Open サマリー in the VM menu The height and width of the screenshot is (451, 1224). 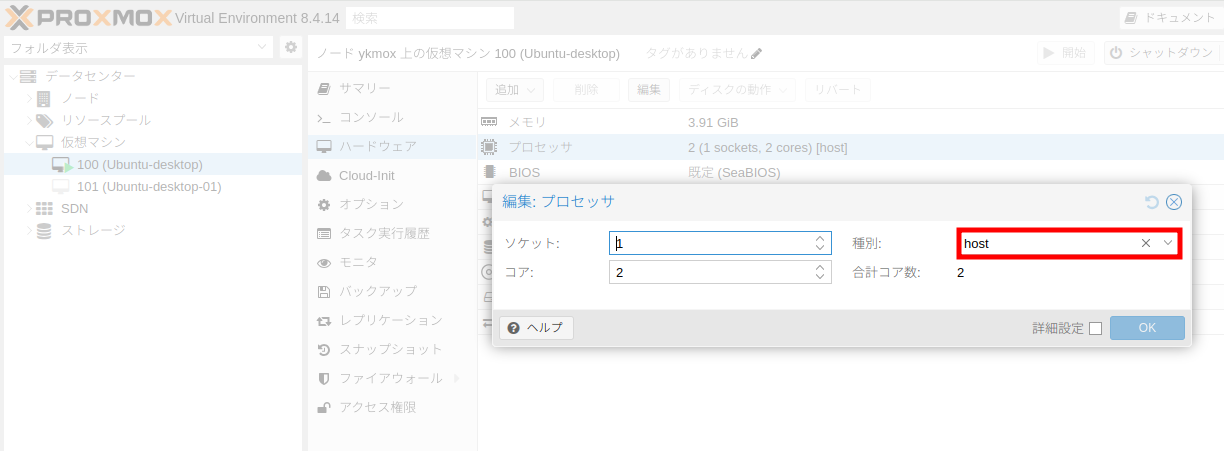[392, 88]
